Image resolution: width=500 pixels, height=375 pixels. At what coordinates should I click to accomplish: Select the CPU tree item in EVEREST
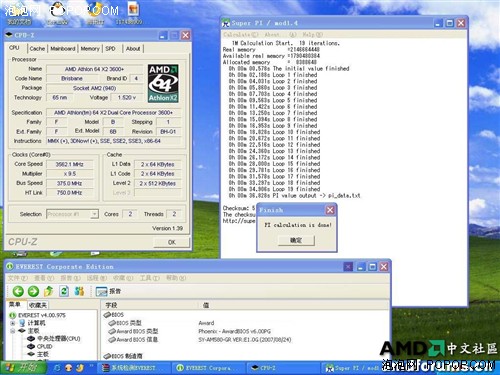pyautogui.click(x=54, y=339)
